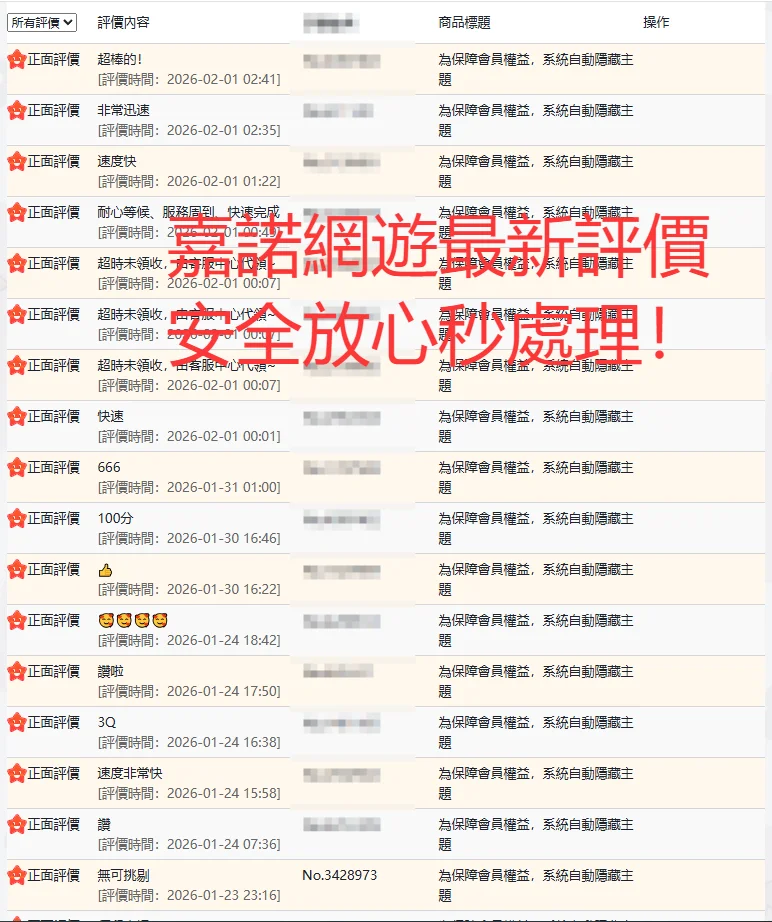Click order number No.3428973
The image size is (772, 922).
tap(340, 875)
